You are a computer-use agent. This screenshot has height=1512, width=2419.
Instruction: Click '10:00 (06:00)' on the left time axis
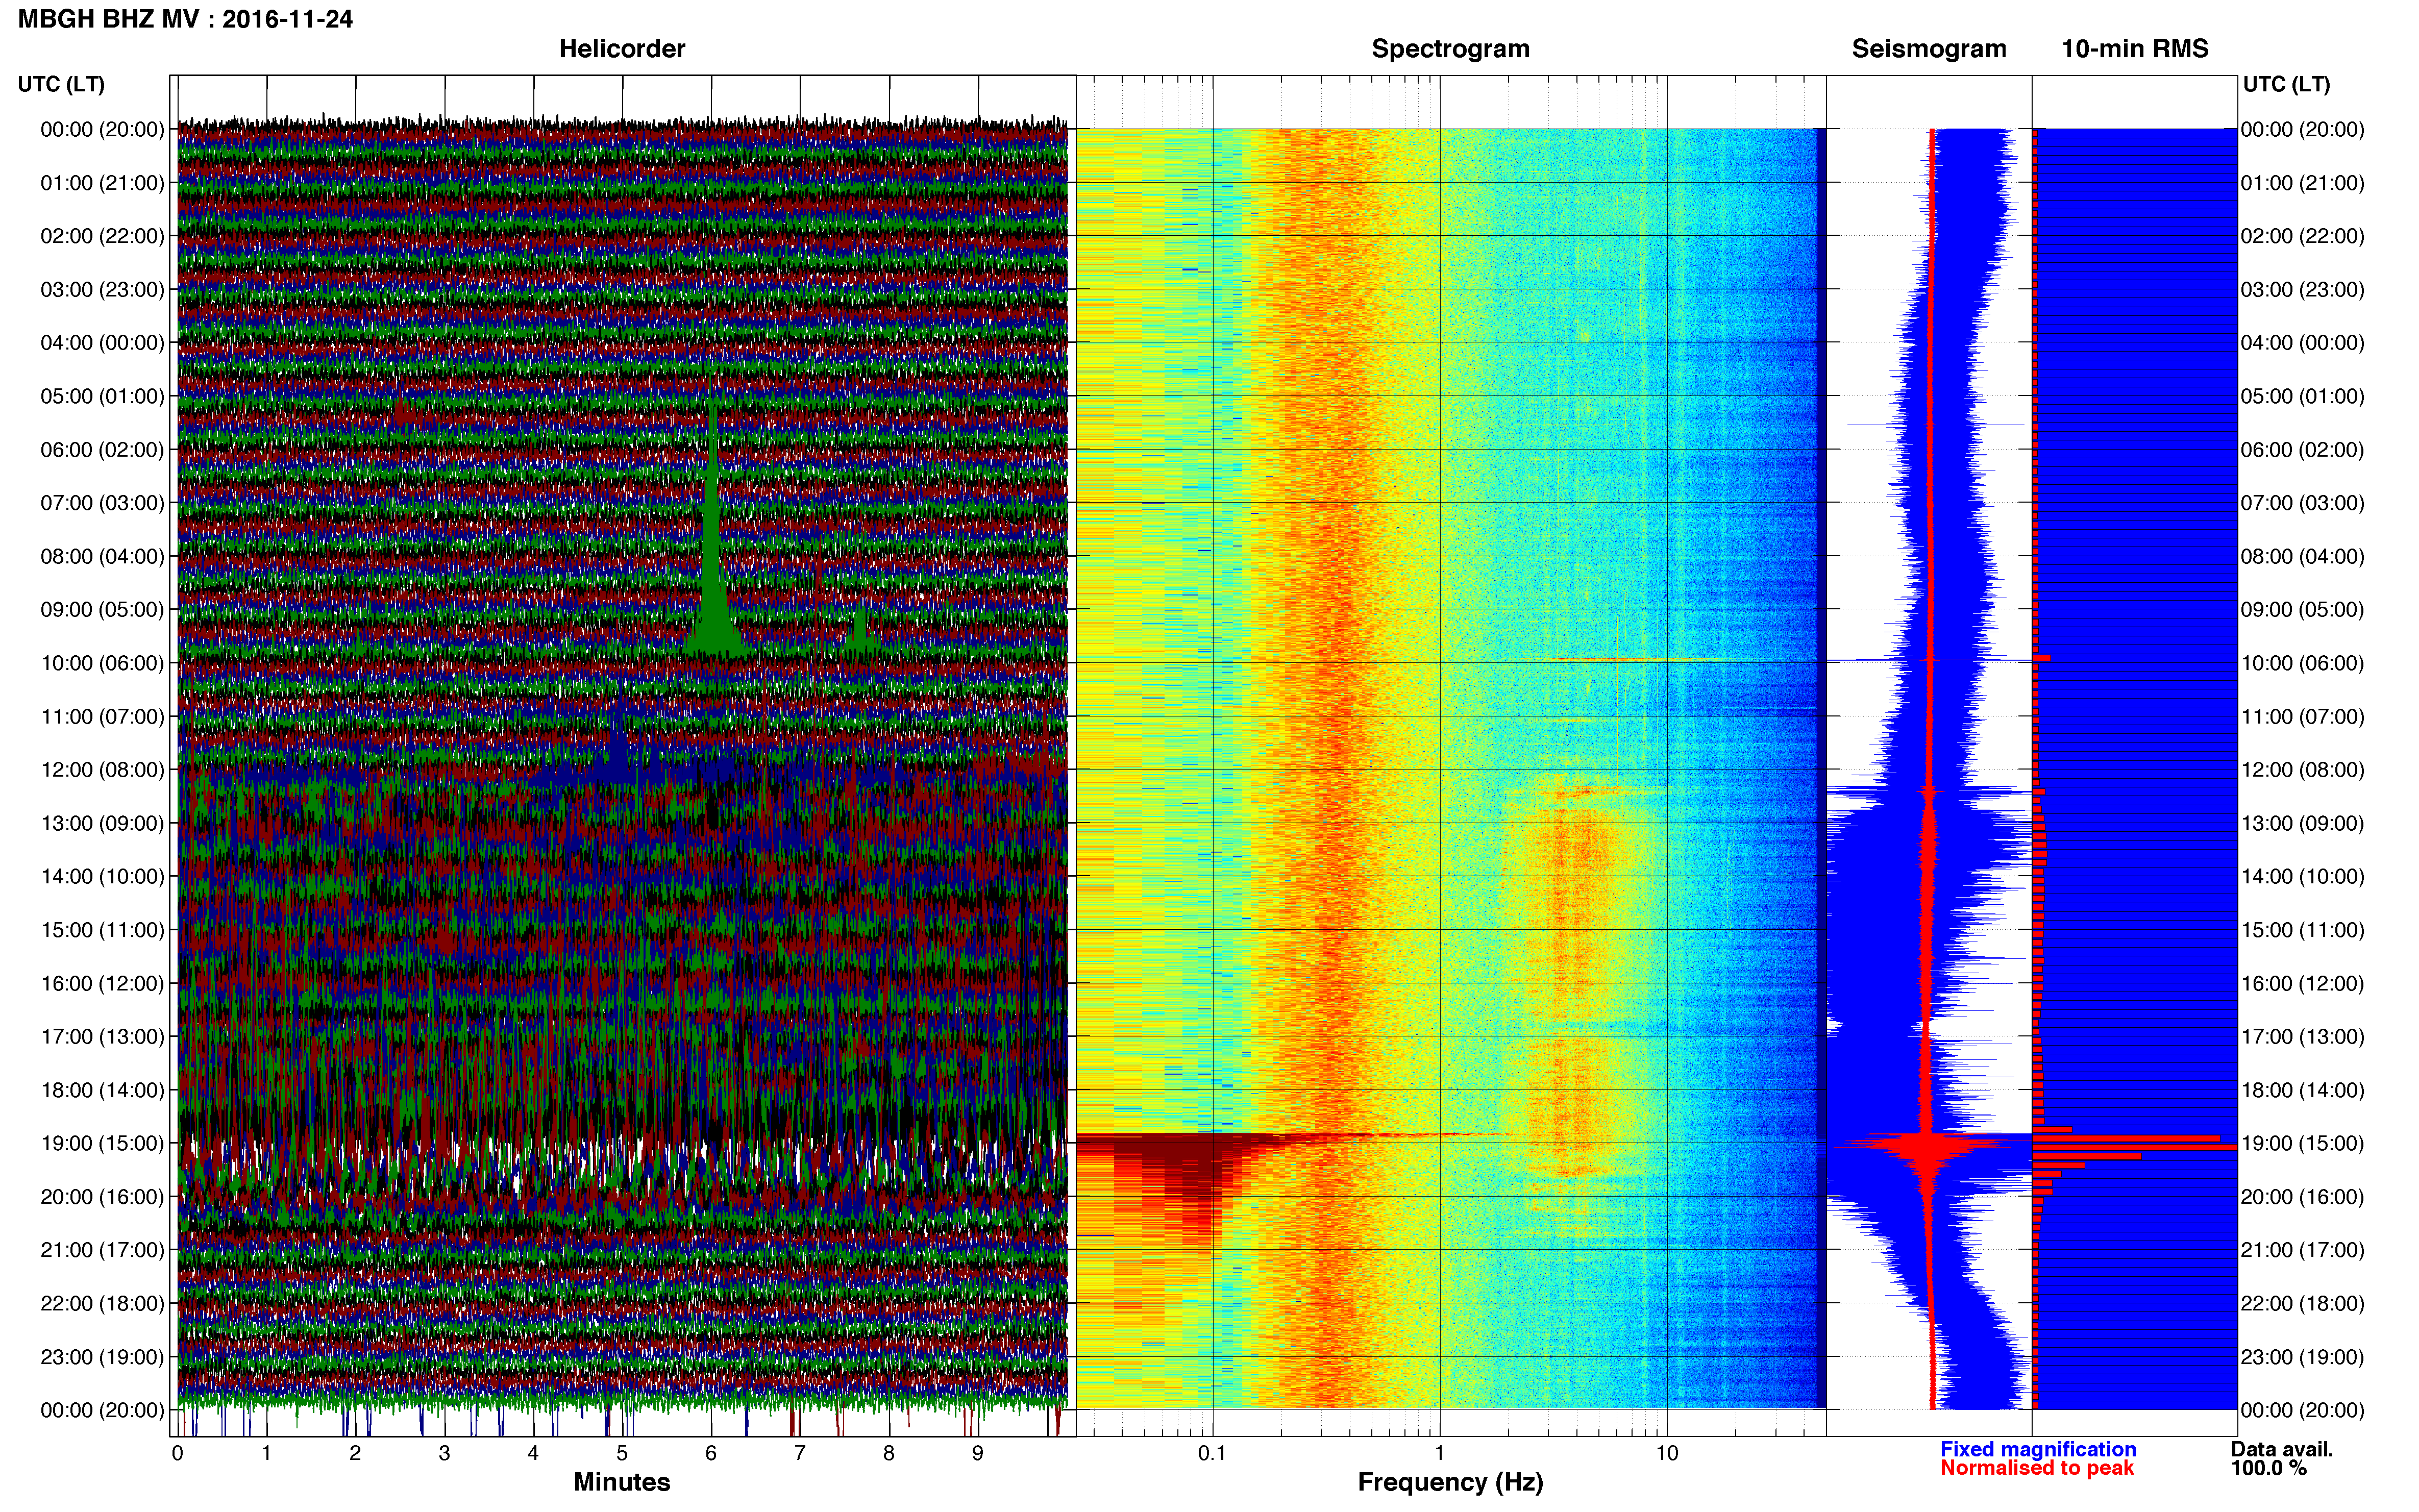click(x=102, y=663)
